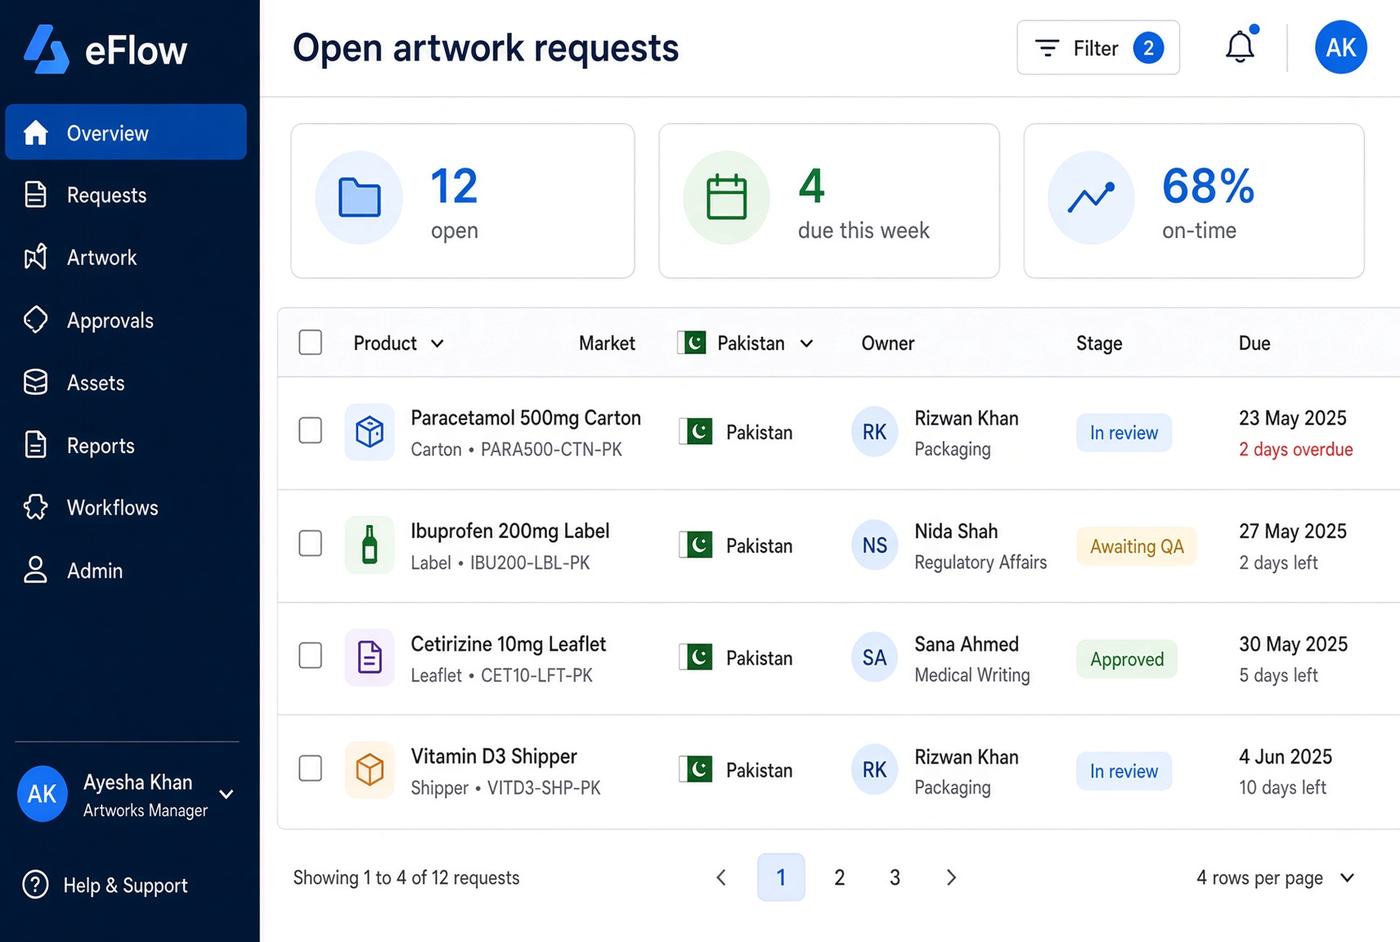The image size is (1400, 942).
Task: Open the Workflows sidebar item
Action: (x=126, y=507)
